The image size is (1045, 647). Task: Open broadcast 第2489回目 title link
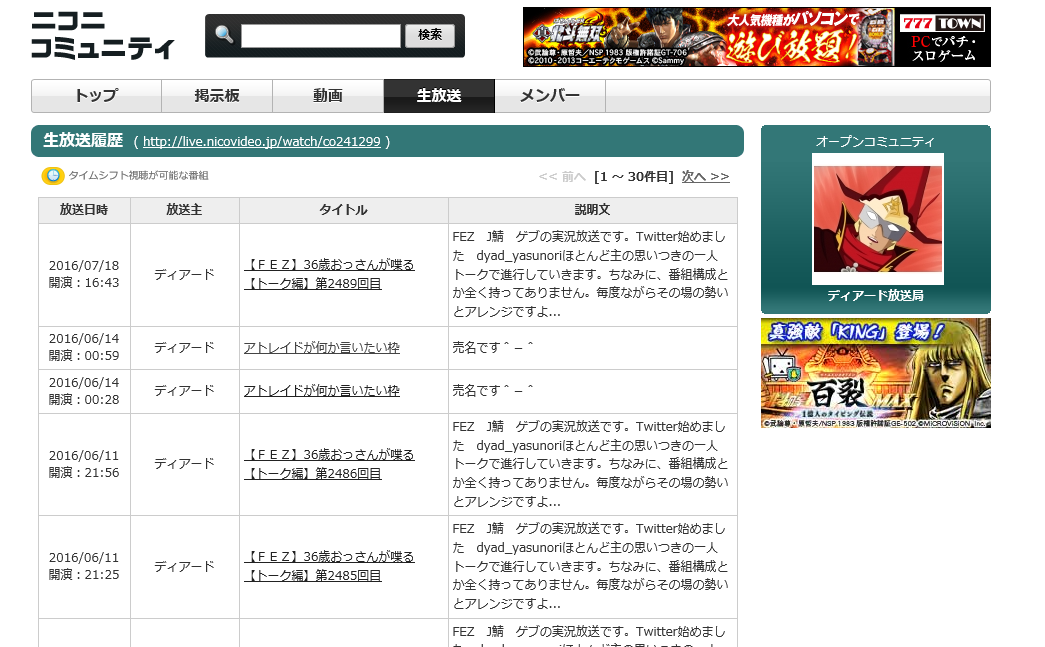(x=329, y=274)
